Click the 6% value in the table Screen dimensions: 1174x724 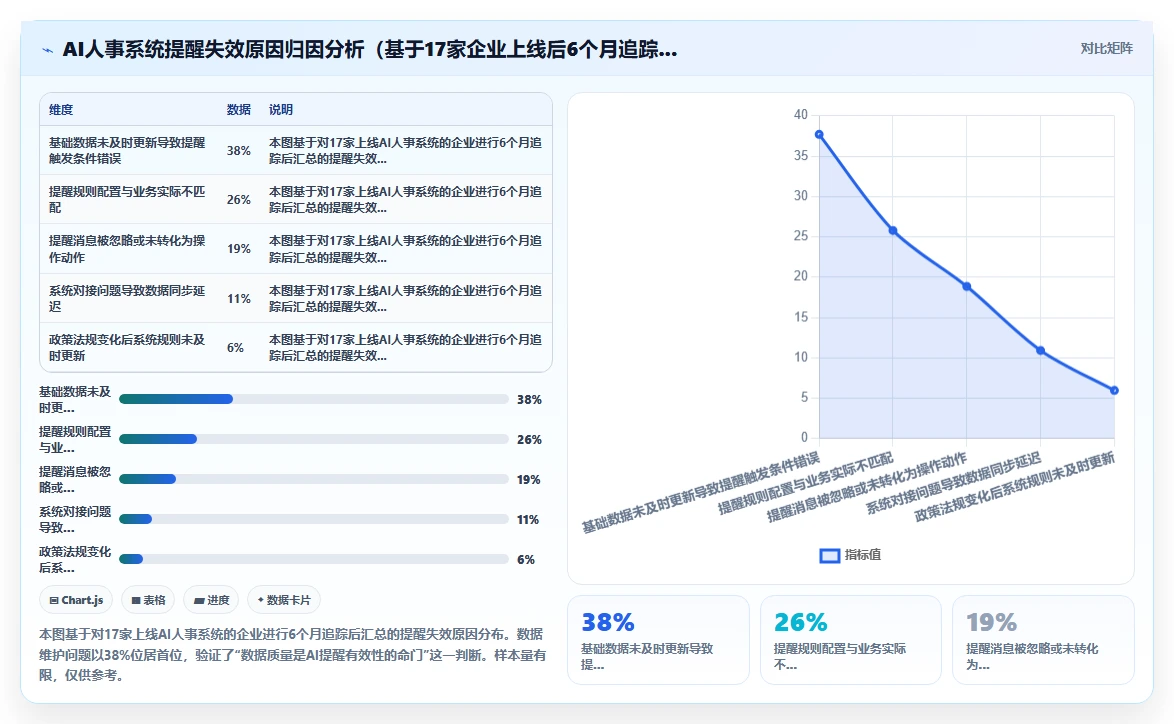(x=235, y=347)
